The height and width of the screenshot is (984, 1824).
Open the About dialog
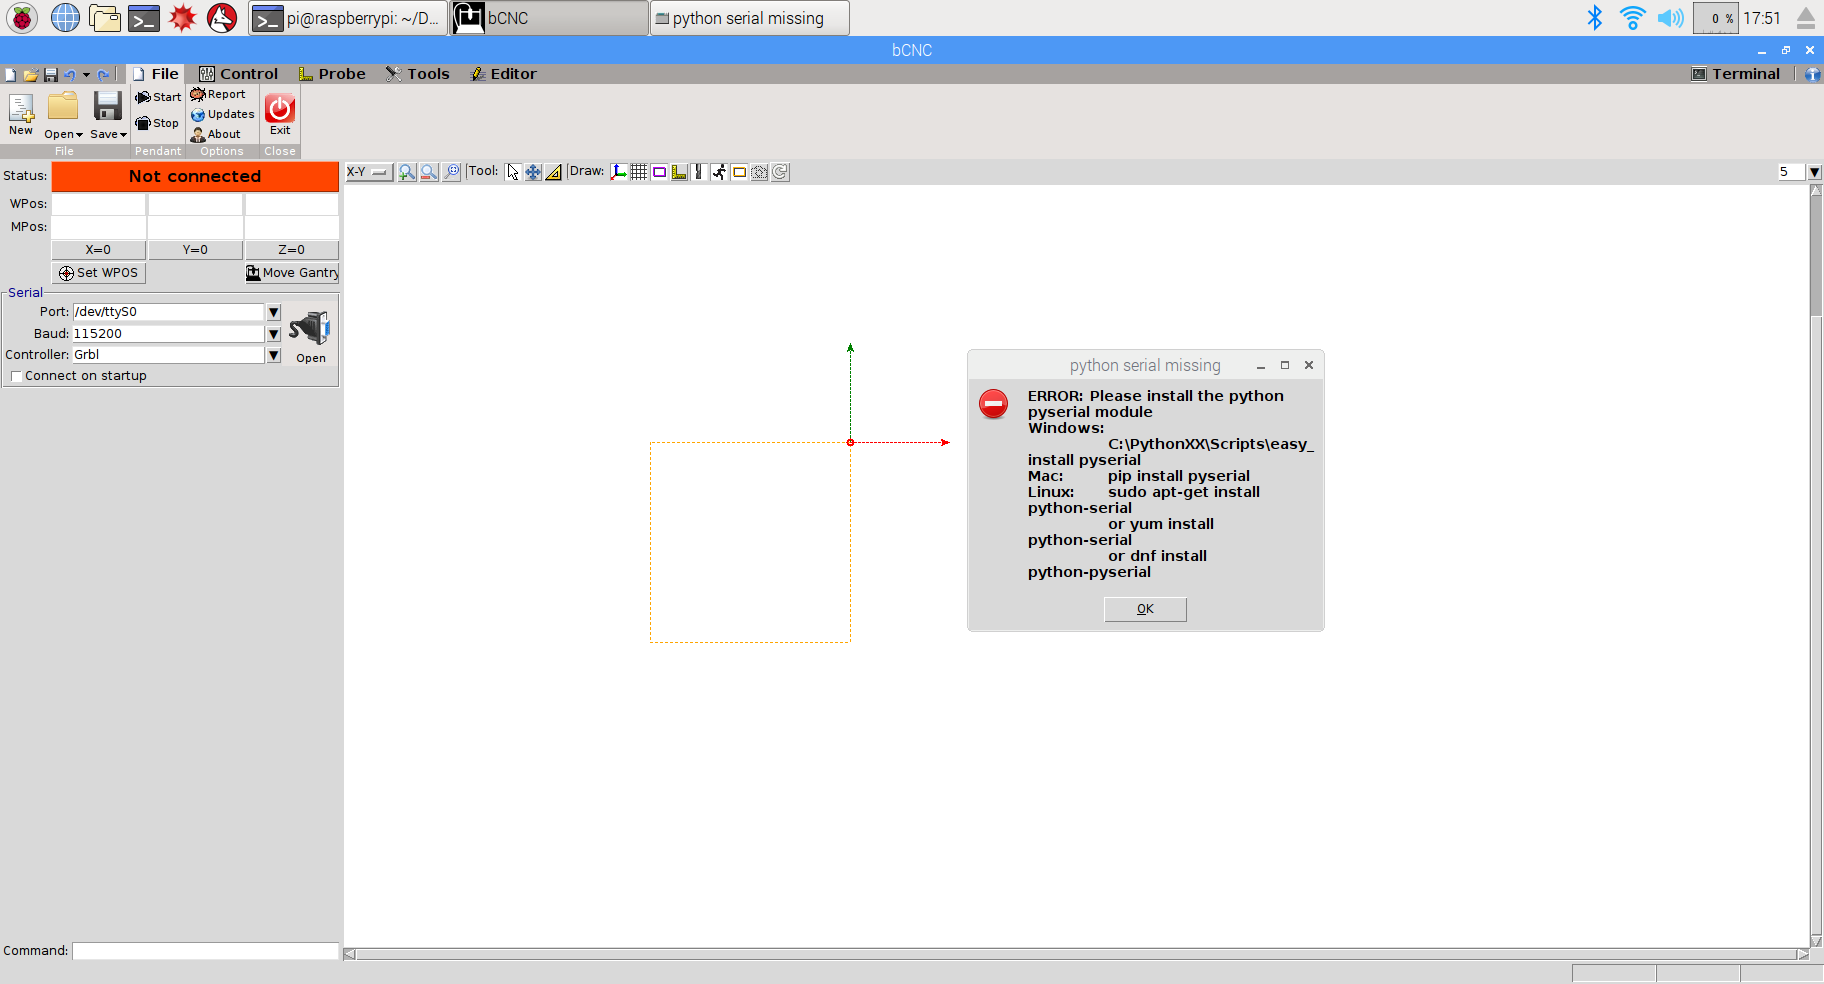(x=216, y=134)
